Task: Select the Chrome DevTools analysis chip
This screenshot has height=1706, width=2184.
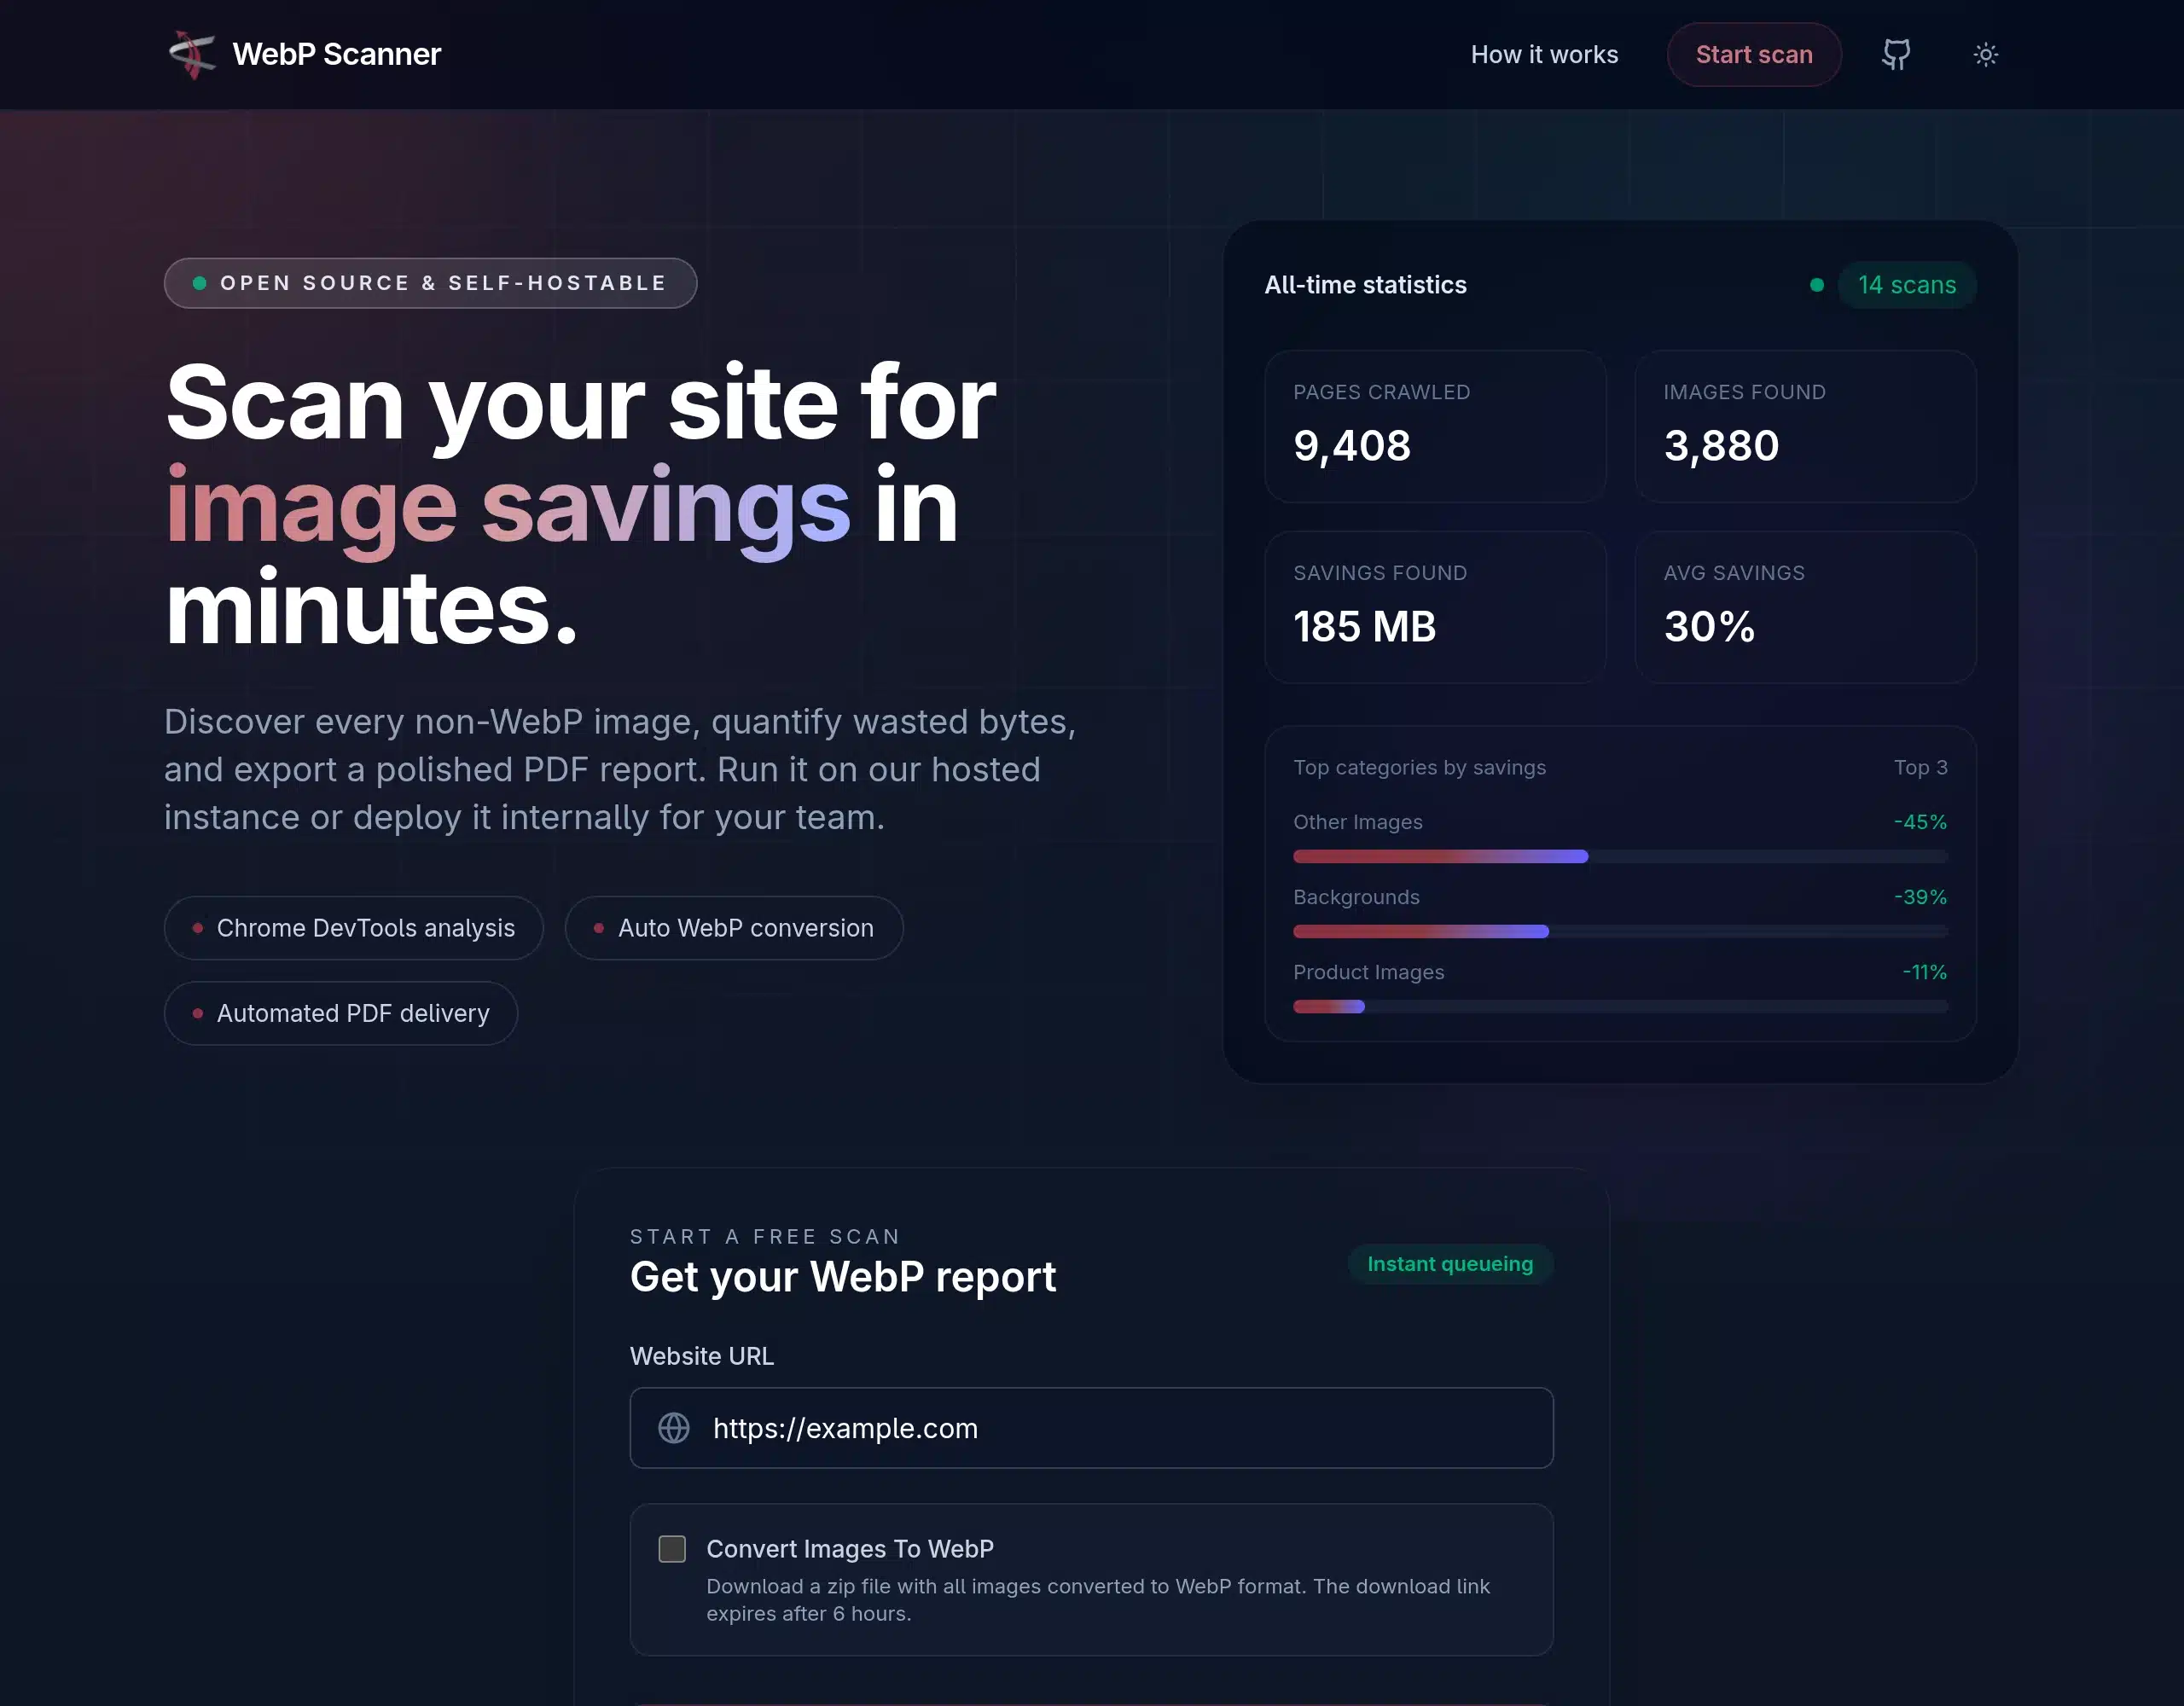Action: (354, 928)
